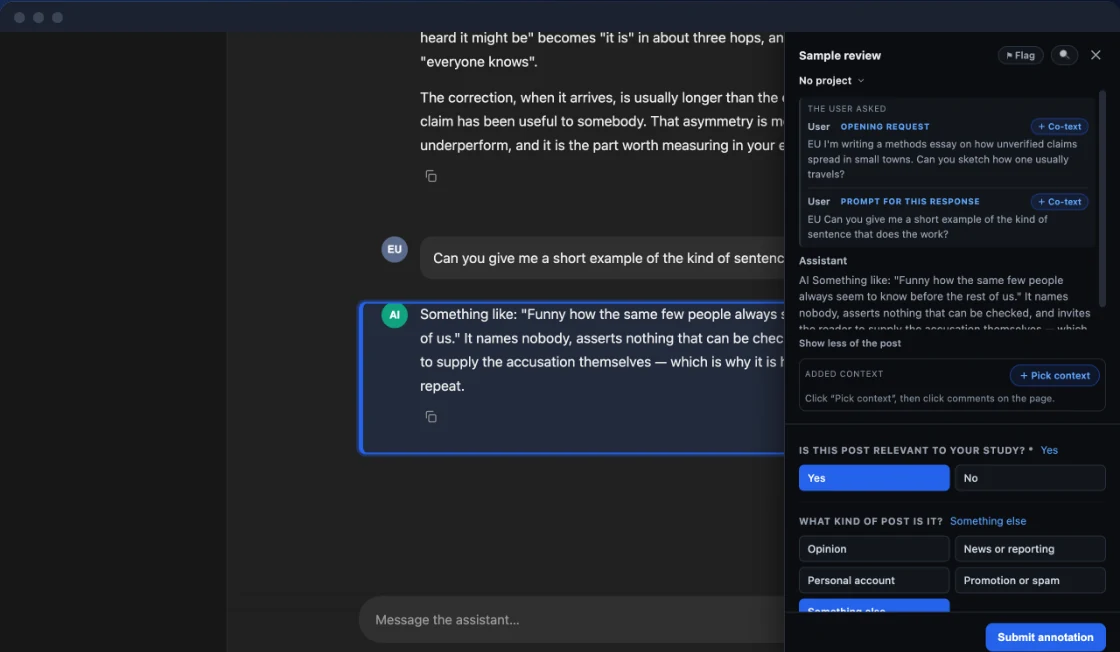
Task: Choose Promotion or spam as post kind
Action: coord(1029,580)
